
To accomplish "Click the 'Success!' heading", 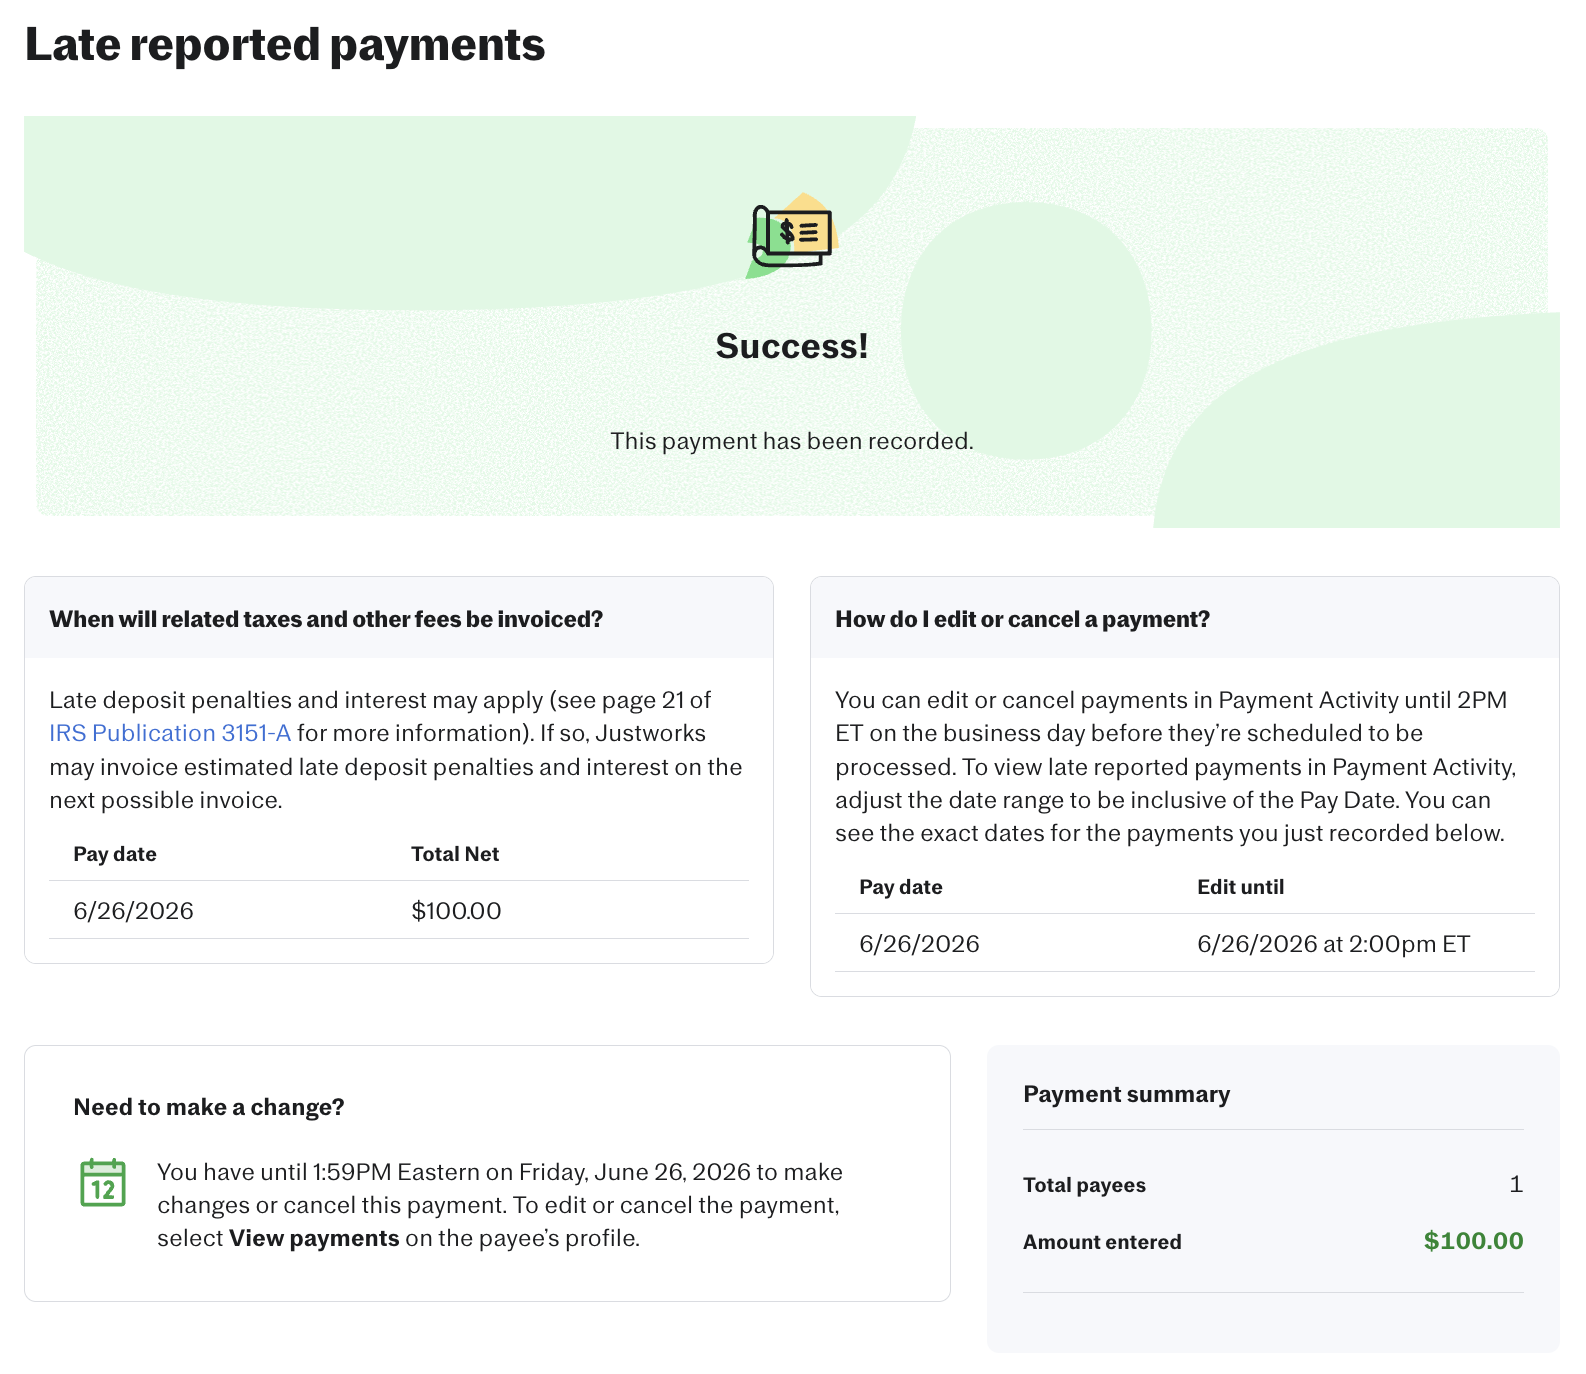I will (x=792, y=346).
